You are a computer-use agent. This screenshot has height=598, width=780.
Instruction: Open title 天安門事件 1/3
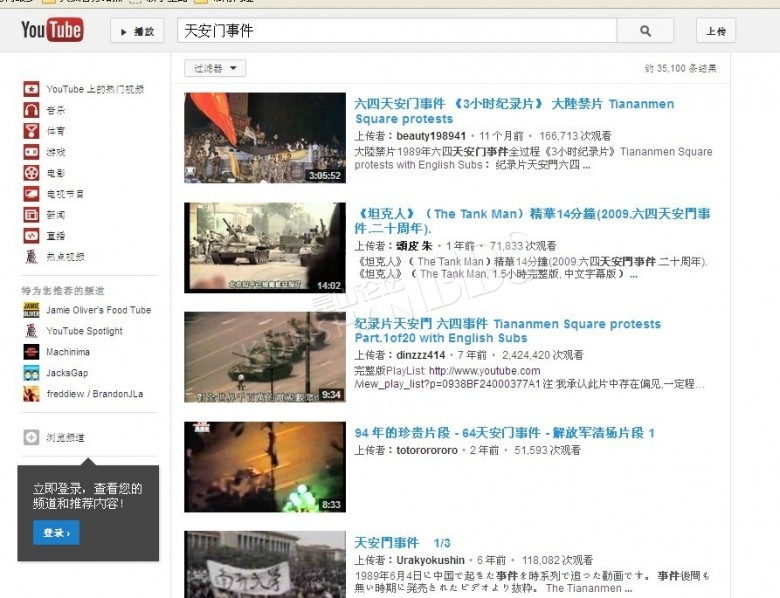[402, 543]
